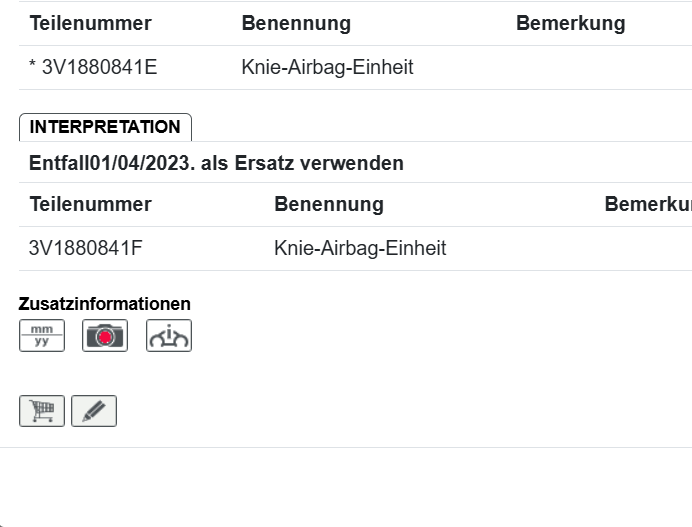Click top table Benennung column header
The height and width of the screenshot is (527, 692).
point(296,24)
